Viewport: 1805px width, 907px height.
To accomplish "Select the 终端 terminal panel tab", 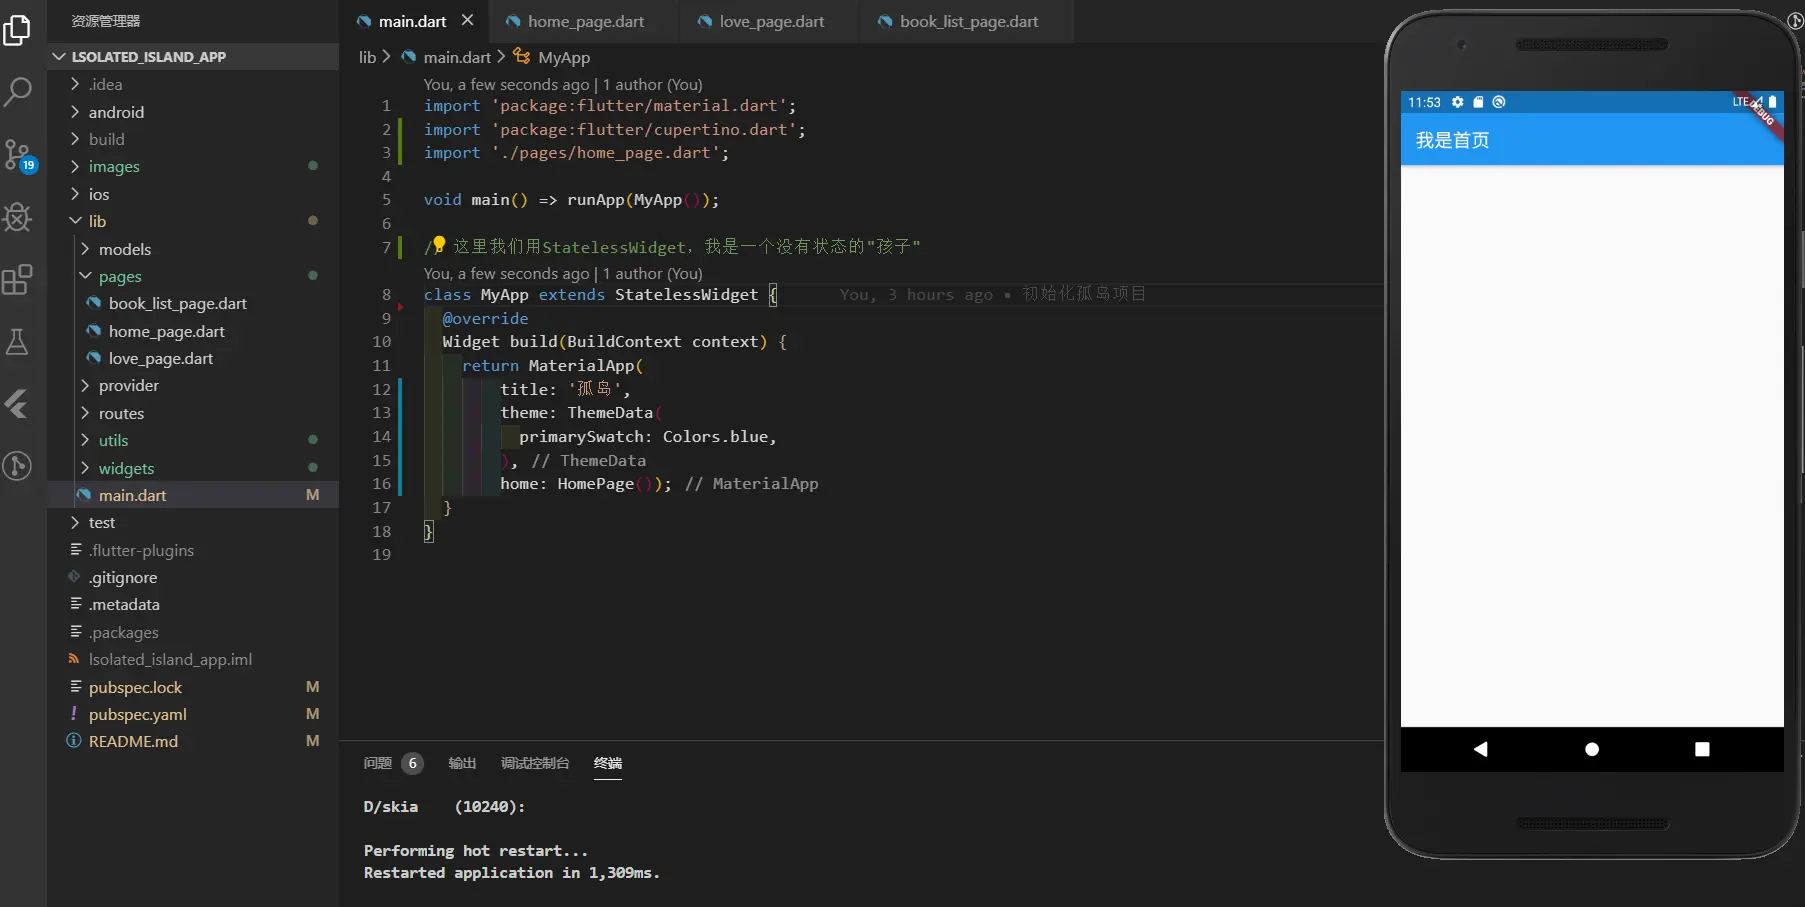I will (x=608, y=763).
